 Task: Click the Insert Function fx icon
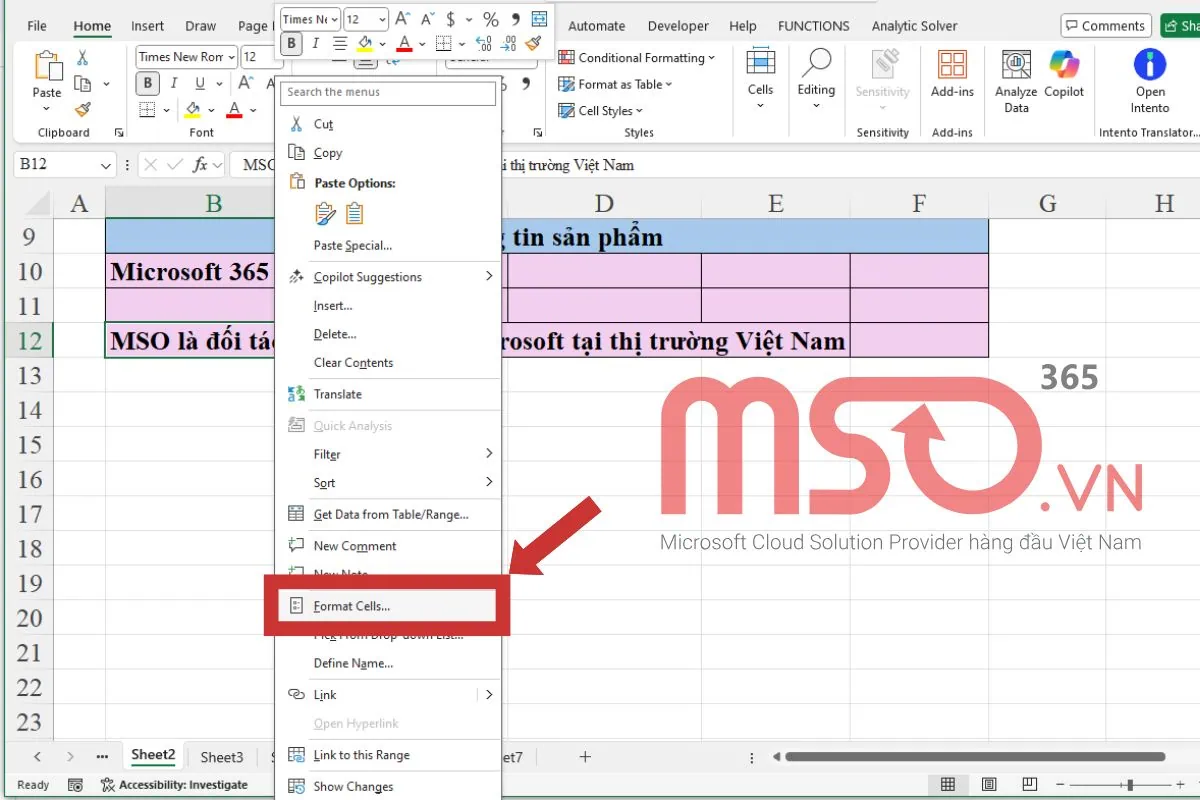coord(201,165)
